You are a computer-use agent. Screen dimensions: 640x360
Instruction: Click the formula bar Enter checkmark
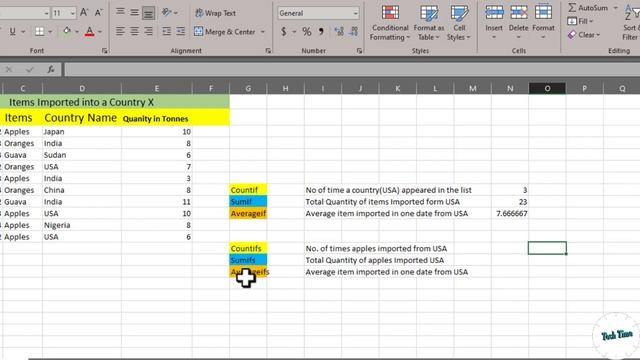pyautogui.click(x=29, y=69)
